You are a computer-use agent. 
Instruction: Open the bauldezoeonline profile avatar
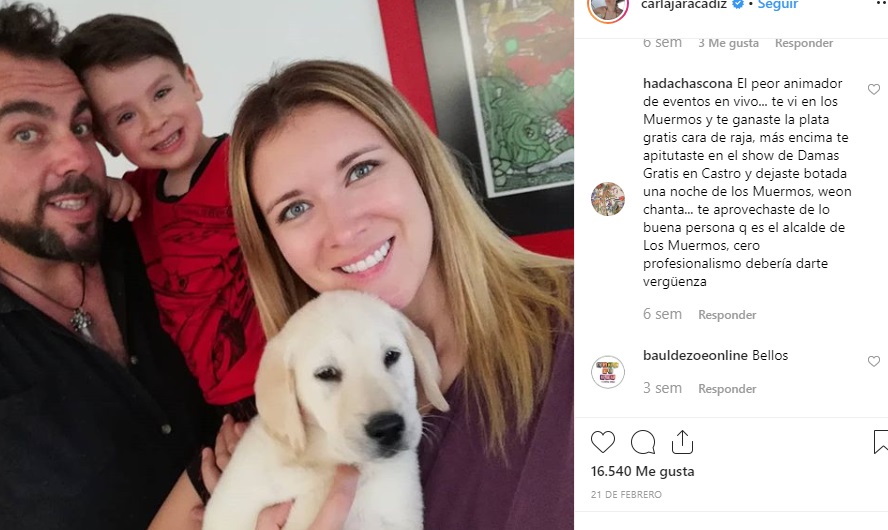(608, 372)
